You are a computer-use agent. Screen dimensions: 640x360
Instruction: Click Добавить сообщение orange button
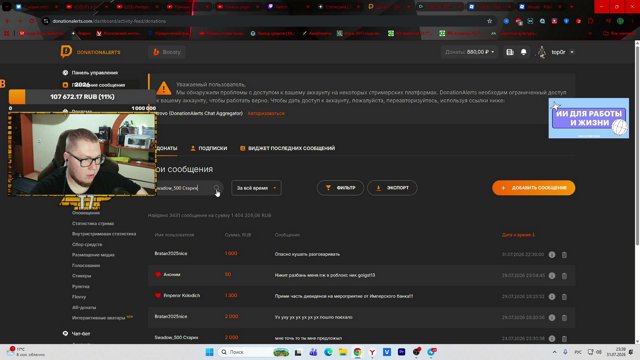pyautogui.click(x=533, y=188)
